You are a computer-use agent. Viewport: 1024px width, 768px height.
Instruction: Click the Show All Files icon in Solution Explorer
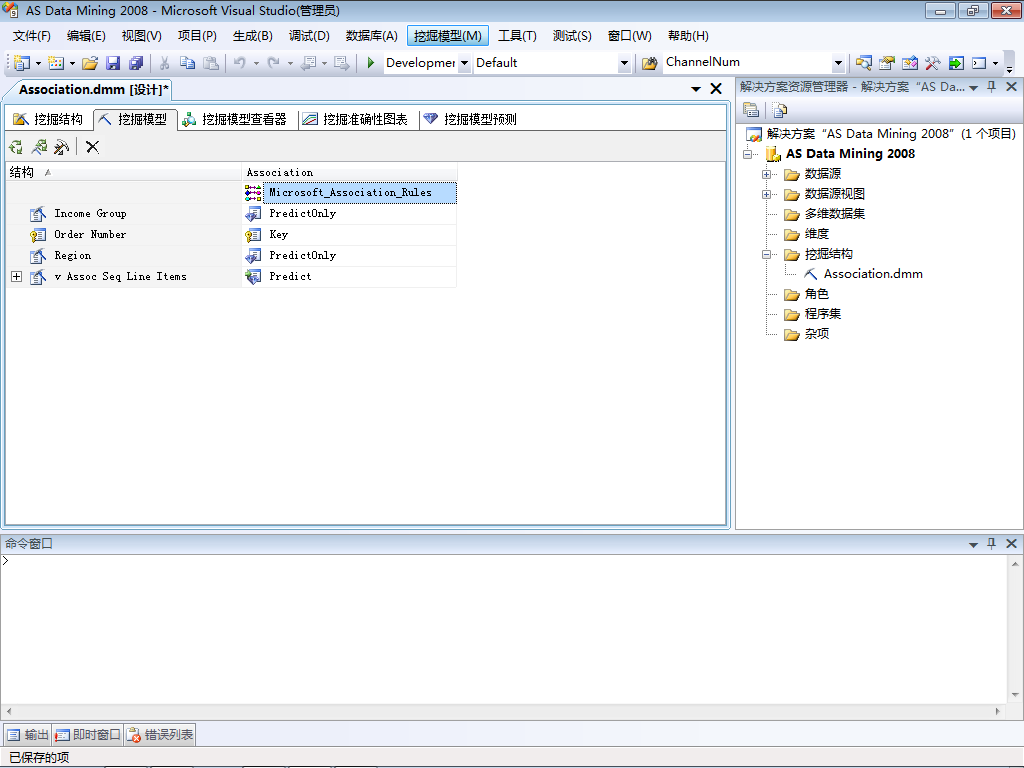(779, 110)
